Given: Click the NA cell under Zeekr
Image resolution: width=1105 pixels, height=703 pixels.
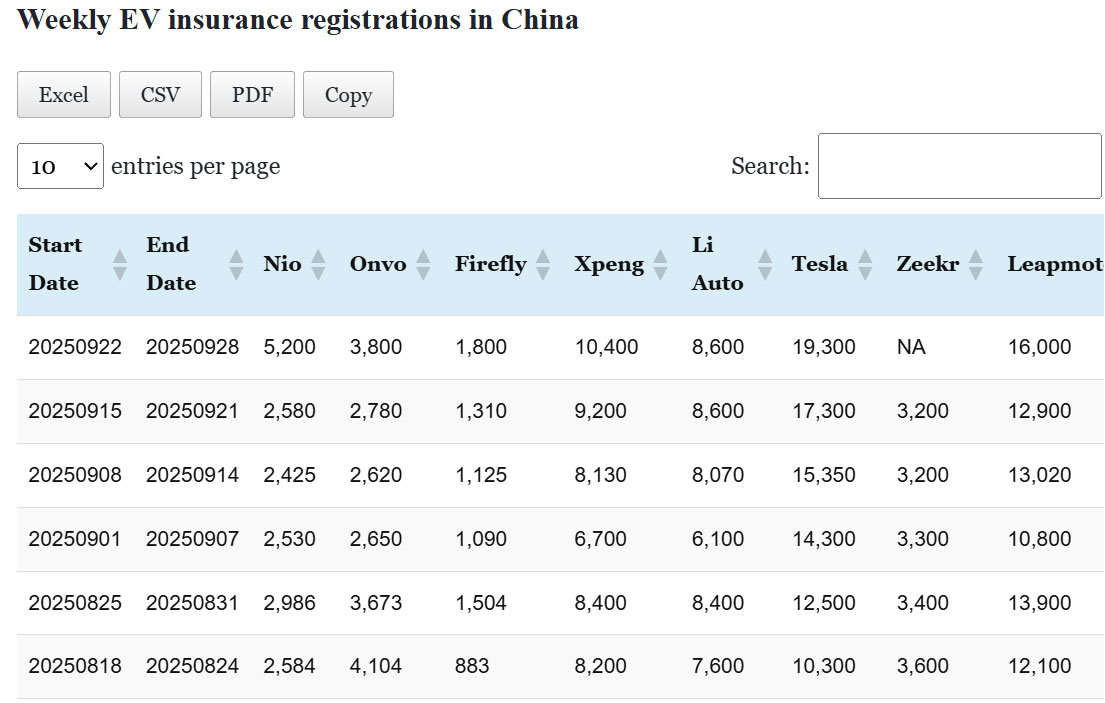Looking at the screenshot, I should pos(911,347).
